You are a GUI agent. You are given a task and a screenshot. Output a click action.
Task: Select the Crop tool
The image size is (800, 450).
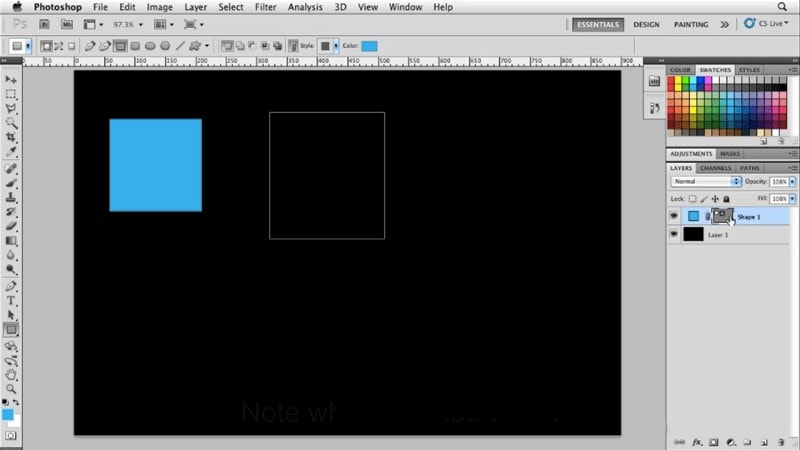point(11,137)
